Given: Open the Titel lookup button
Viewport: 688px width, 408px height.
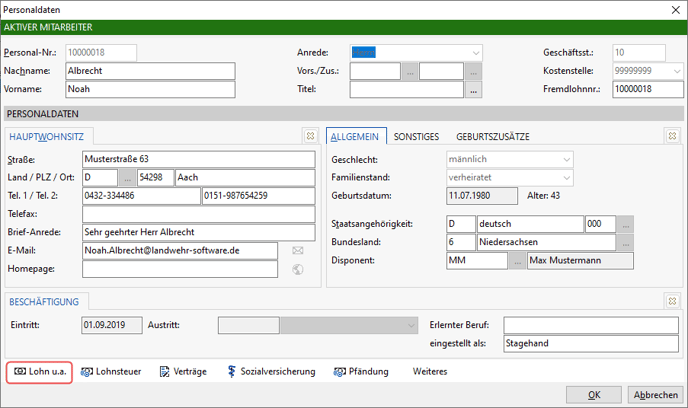Looking at the screenshot, I should [x=473, y=89].
